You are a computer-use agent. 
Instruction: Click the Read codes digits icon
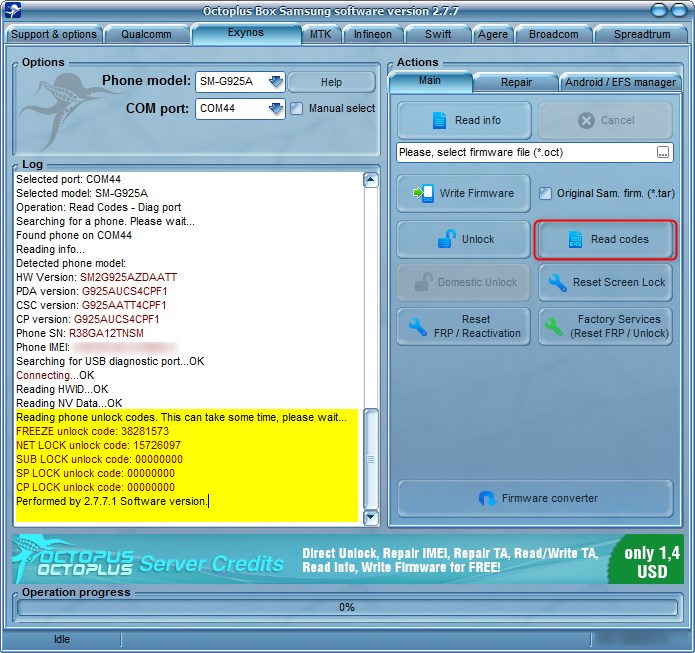pos(575,239)
